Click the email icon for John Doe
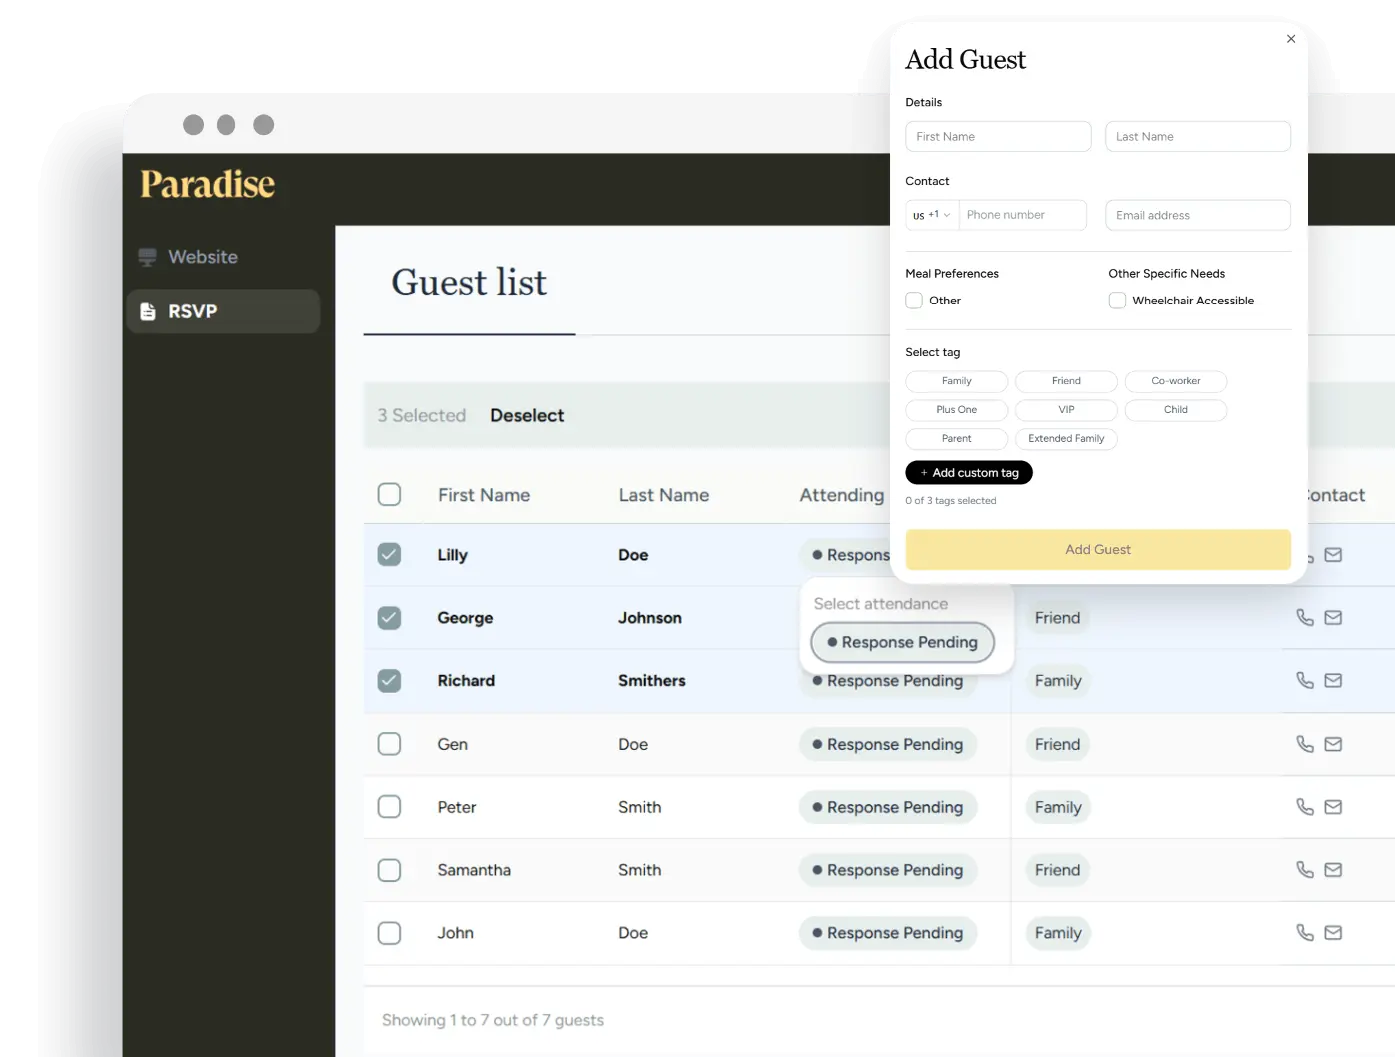This screenshot has width=1395, height=1057. pos(1333,933)
